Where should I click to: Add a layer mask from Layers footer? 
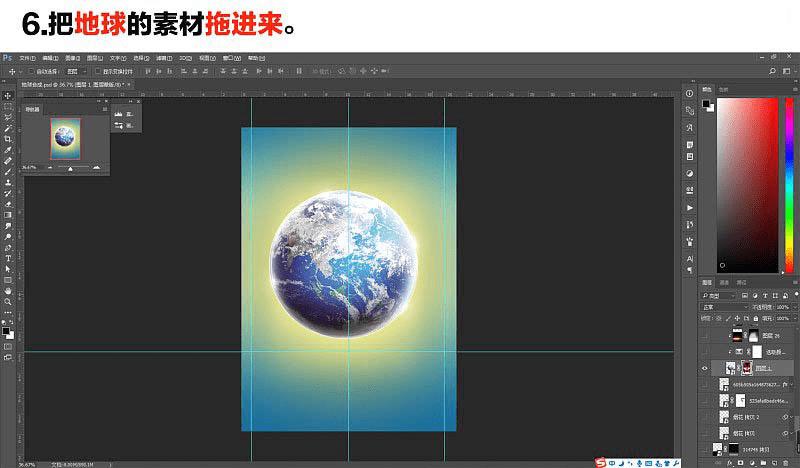(741, 463)
